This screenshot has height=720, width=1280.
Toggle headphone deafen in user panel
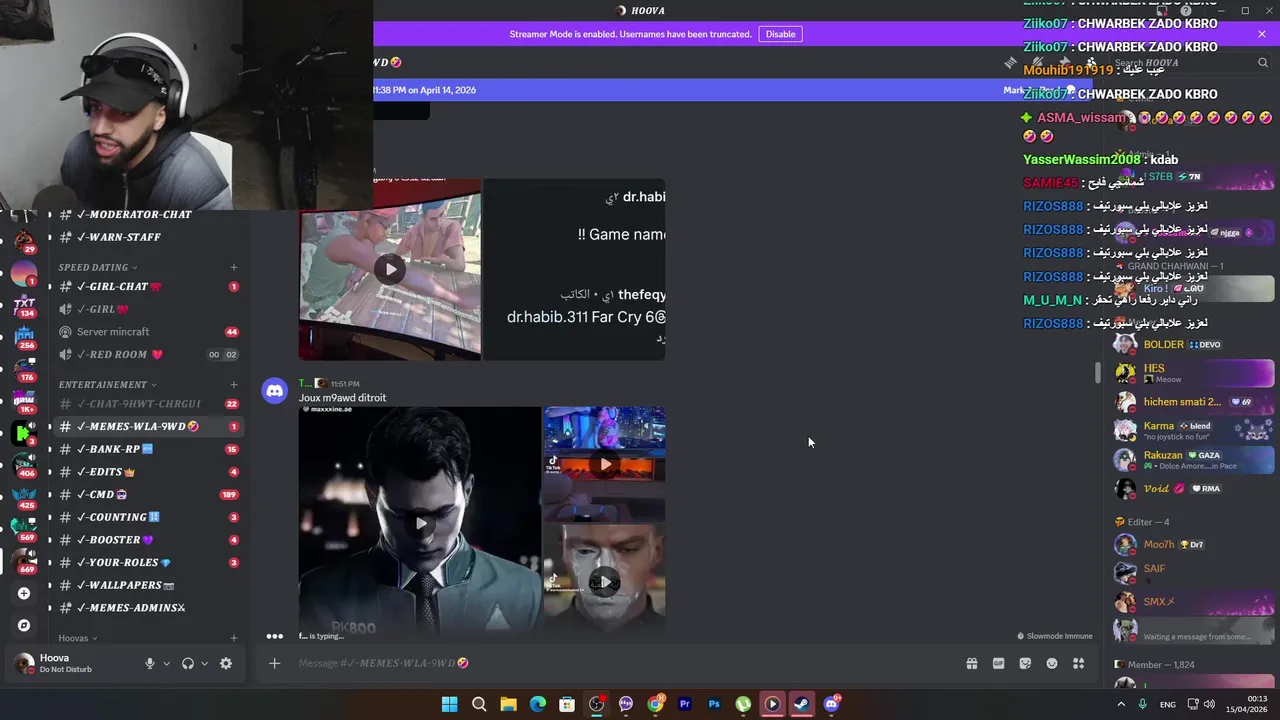pyautogui.click(x=187, y=663)
